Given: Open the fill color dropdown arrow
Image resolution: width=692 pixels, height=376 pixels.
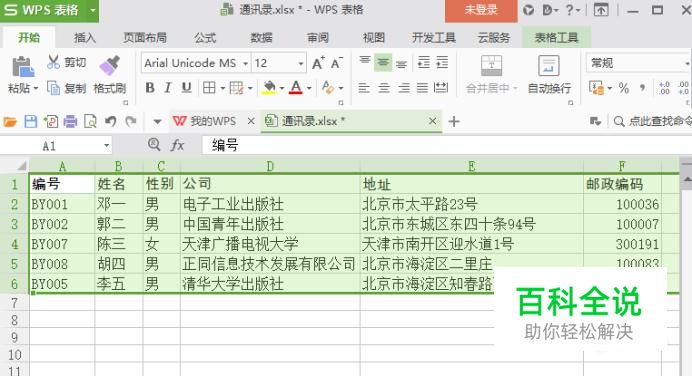Looking at the screenshot, I should [x=282, y=88].
